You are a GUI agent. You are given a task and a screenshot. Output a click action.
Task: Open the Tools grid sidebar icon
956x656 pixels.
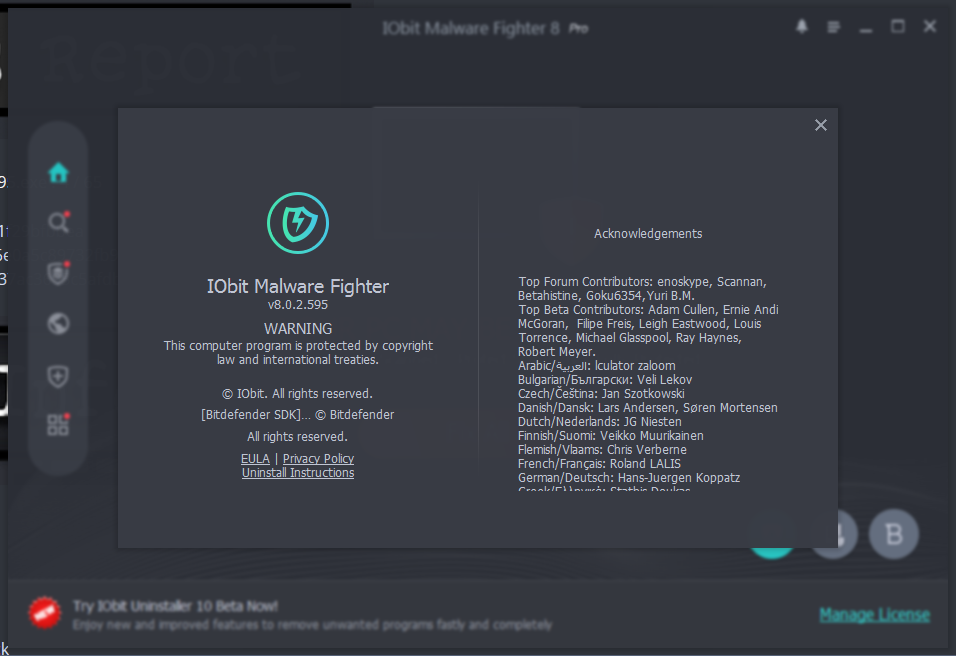pos(59,424)
